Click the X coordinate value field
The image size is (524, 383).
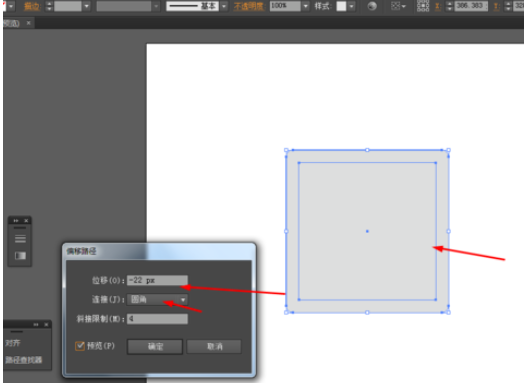pyautogui.click(x=471, y=6)
